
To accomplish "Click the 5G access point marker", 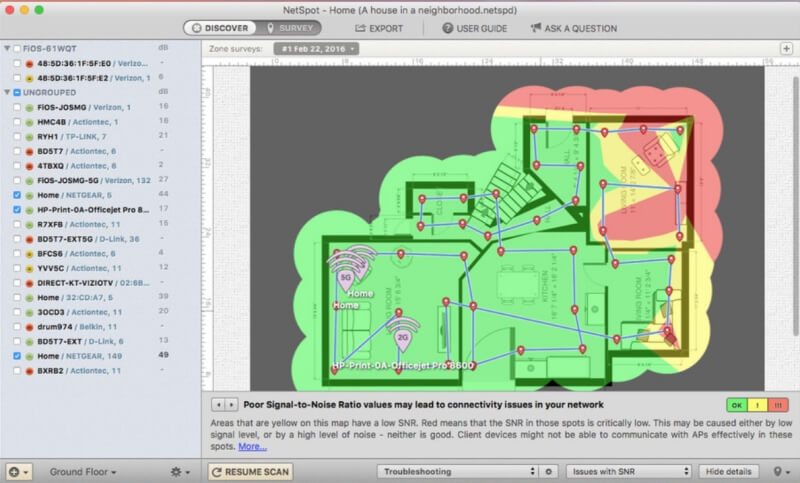I will click(346, 279).
